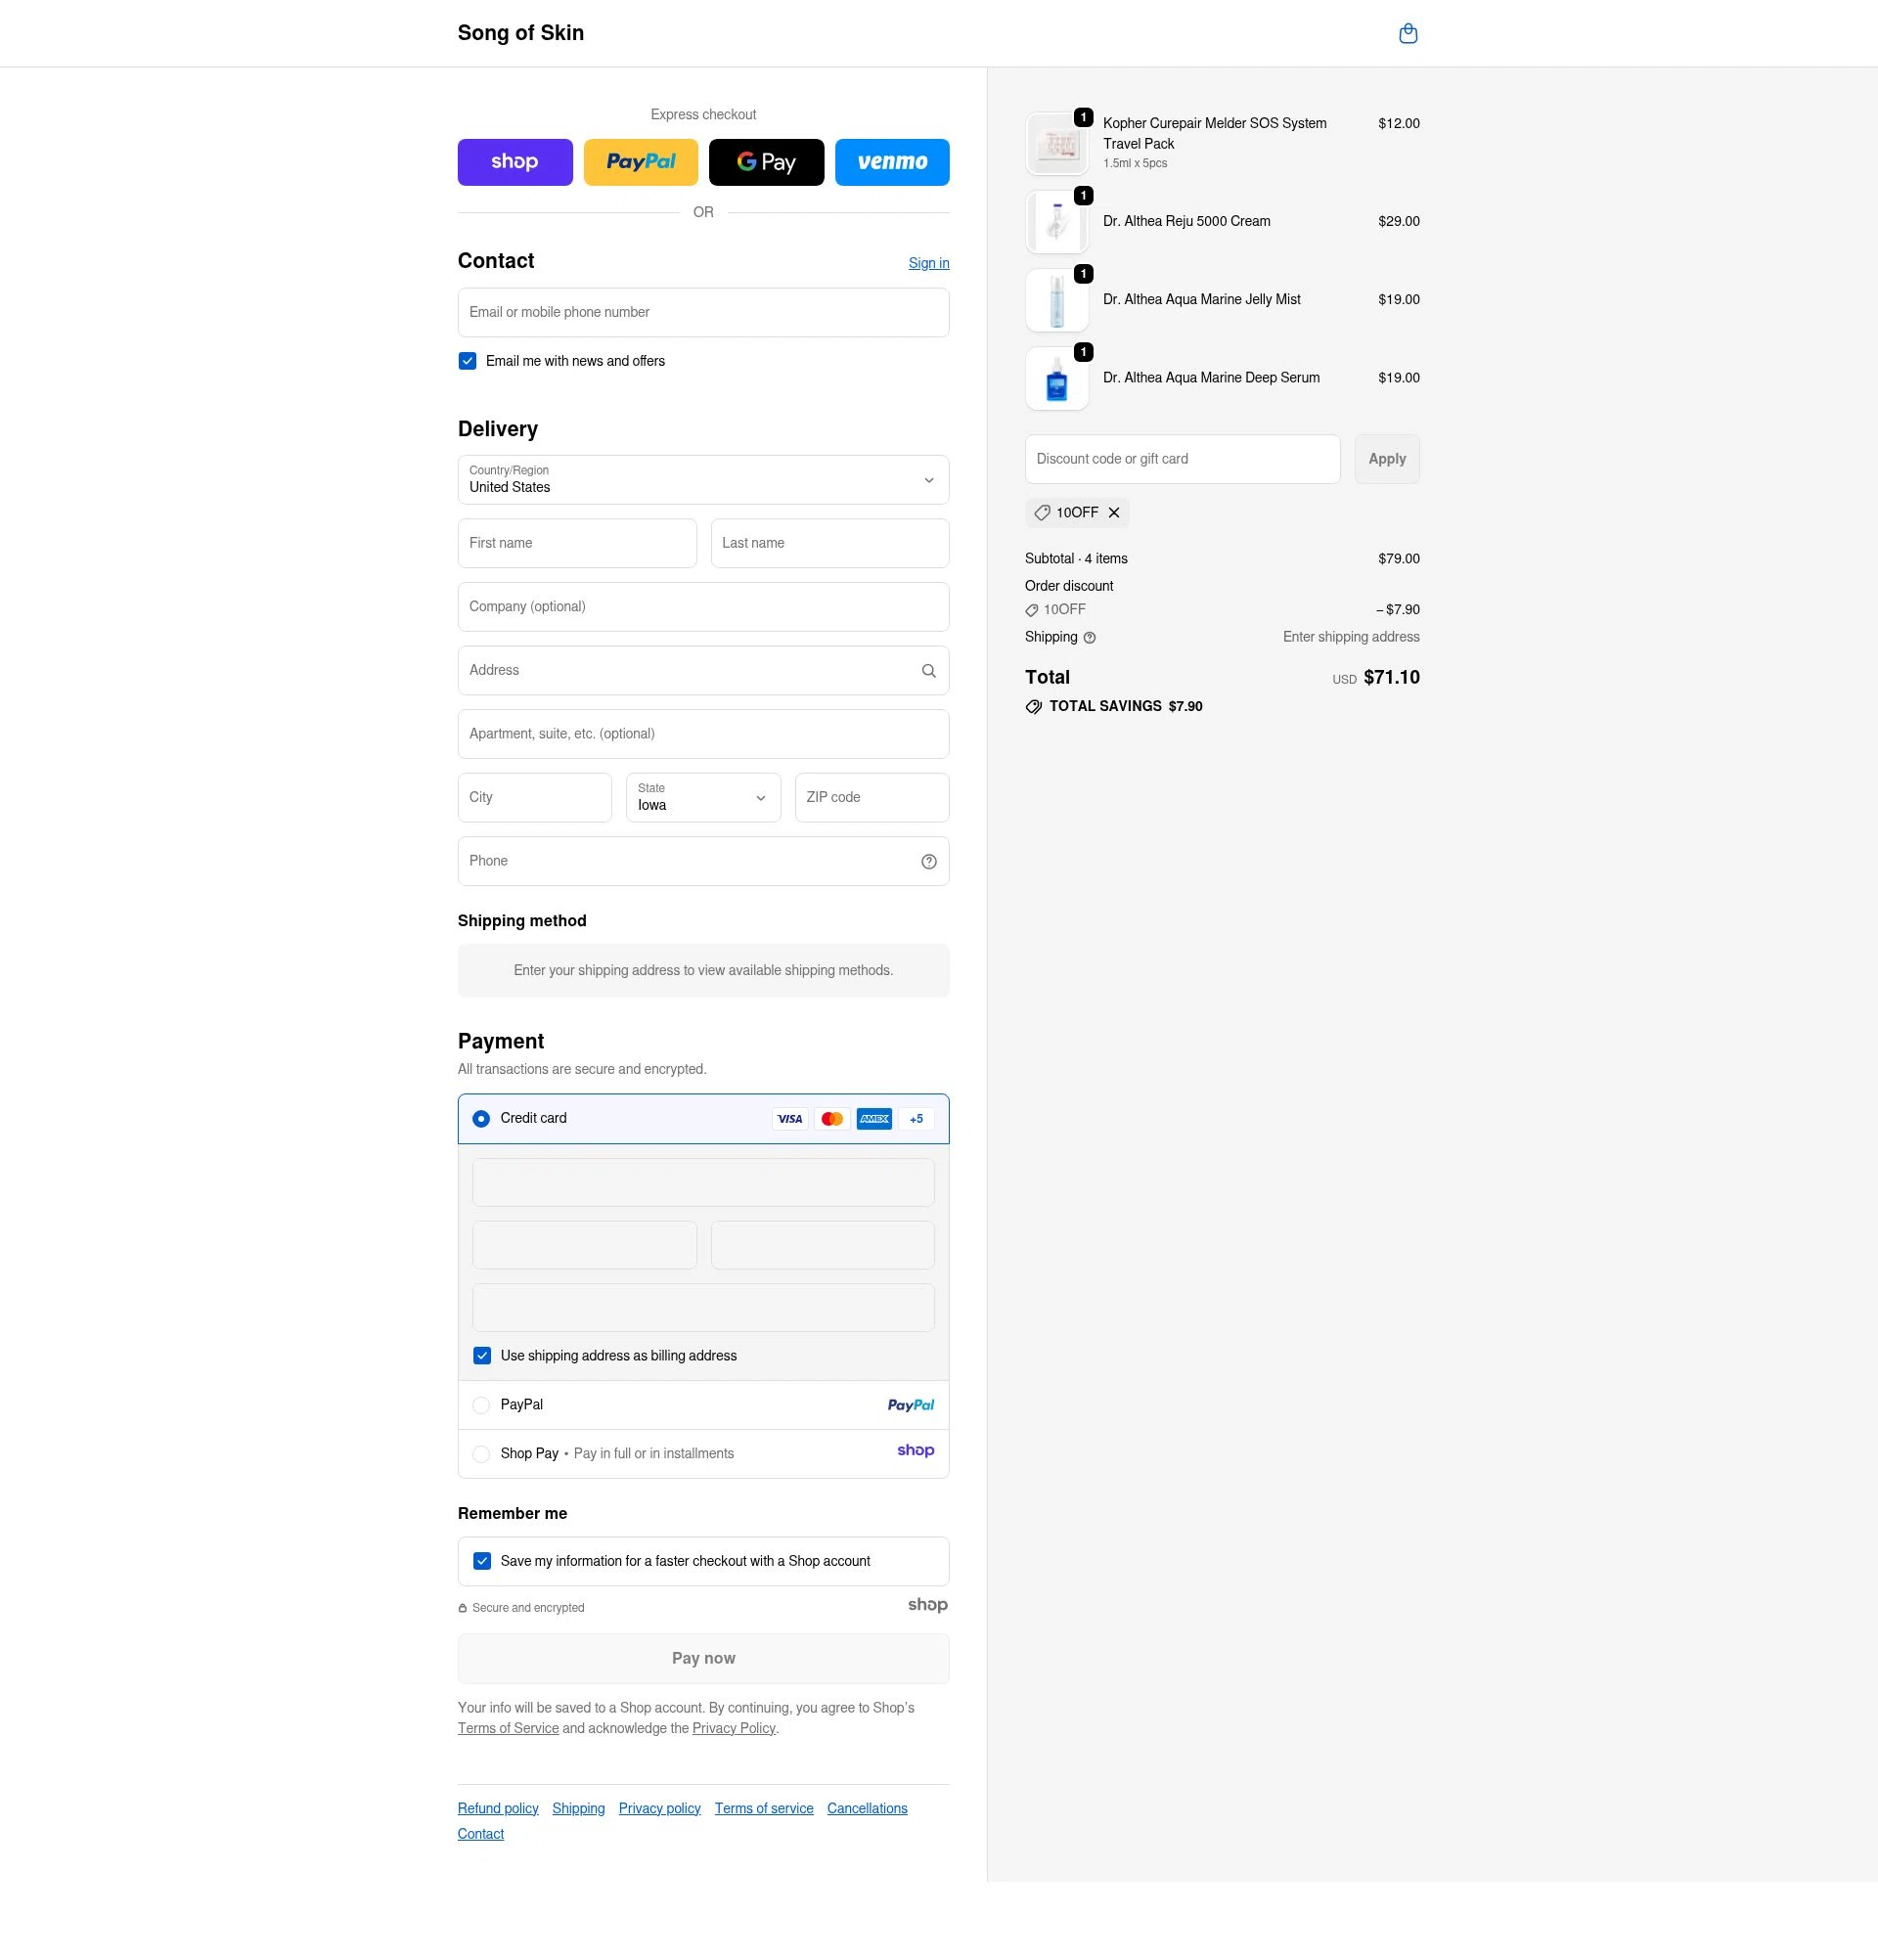Open the Refund policy page
This screenshot has width=1878, height=1960.
pyautogui.click(x=497, y=1808)
